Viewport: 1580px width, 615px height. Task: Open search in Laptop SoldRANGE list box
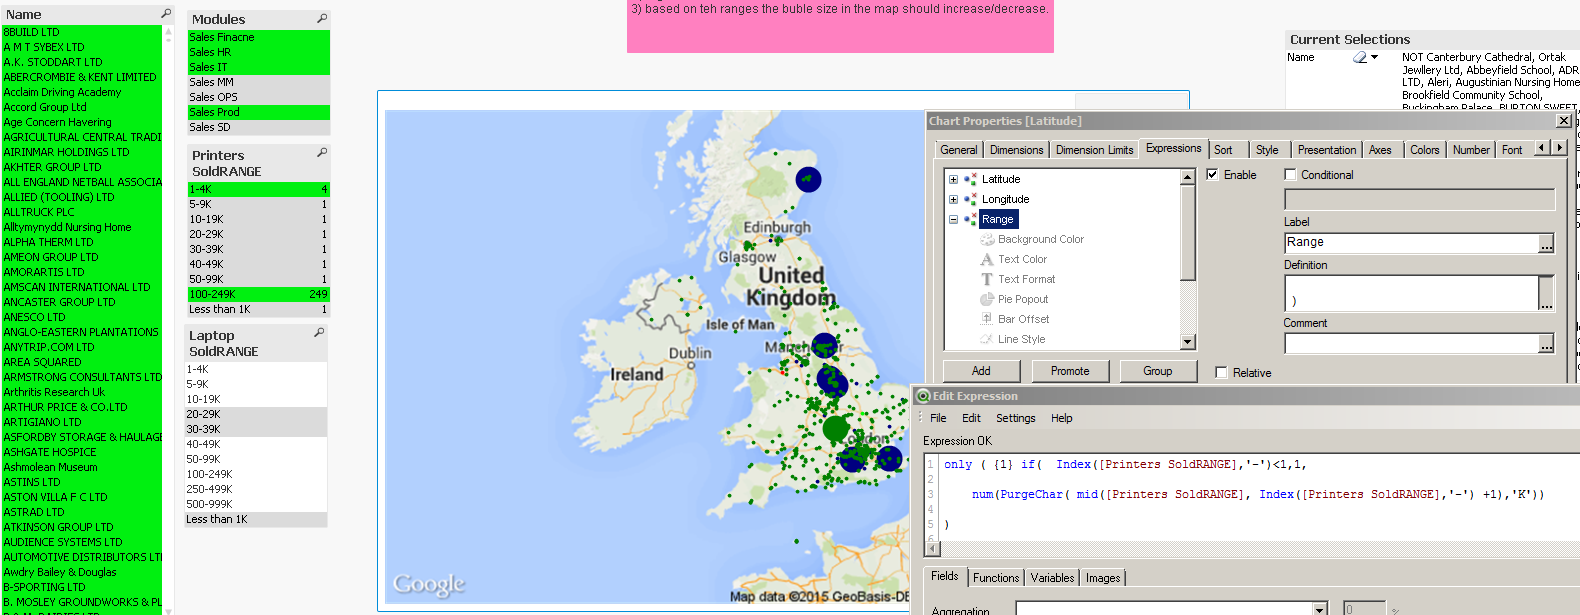coord(319,333)
